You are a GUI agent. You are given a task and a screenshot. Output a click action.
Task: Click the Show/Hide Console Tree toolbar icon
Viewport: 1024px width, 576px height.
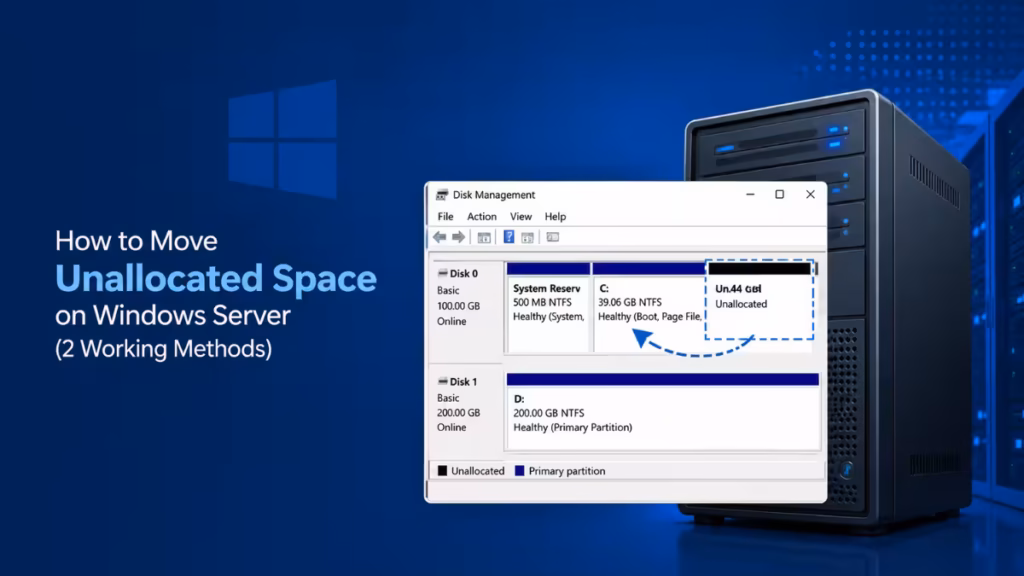484,238
